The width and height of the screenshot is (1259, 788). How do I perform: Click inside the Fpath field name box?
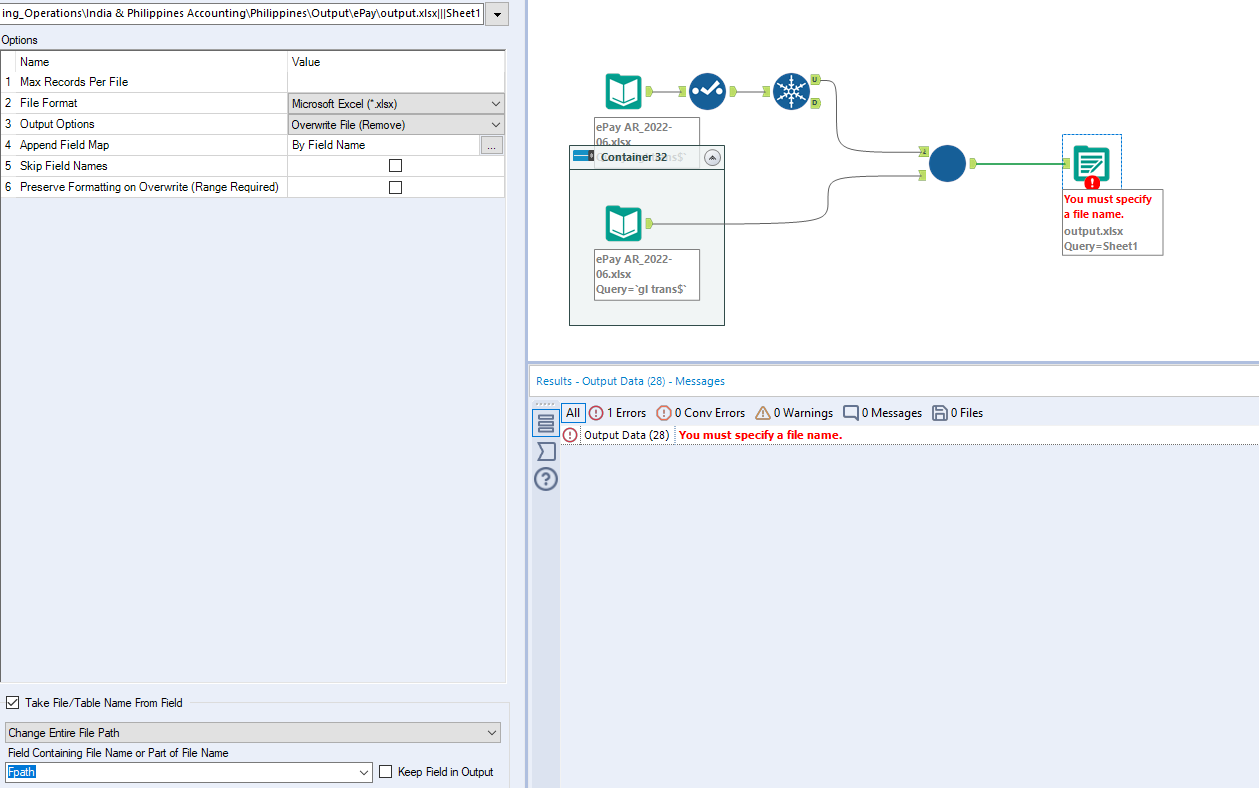[180, 771]
